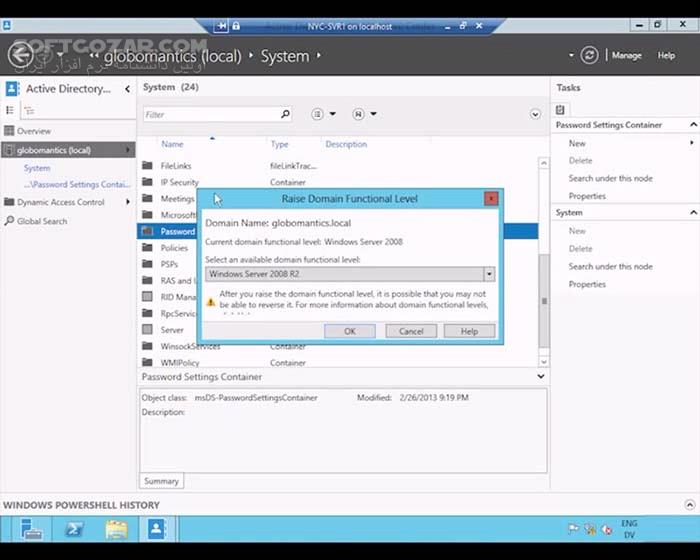Select the PSPs folder row
The height and width of the screenshot is (560, 700).
pos(169,264)
